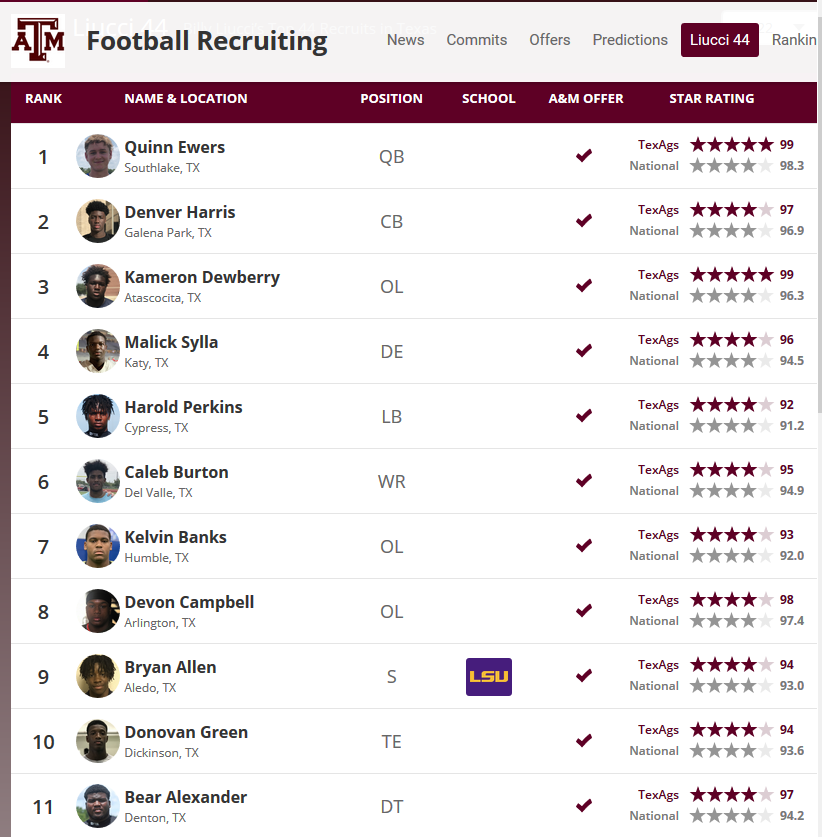Click the Texas A&M logo icon
Screen dimensions: 822x837
[x=38, y=41]
